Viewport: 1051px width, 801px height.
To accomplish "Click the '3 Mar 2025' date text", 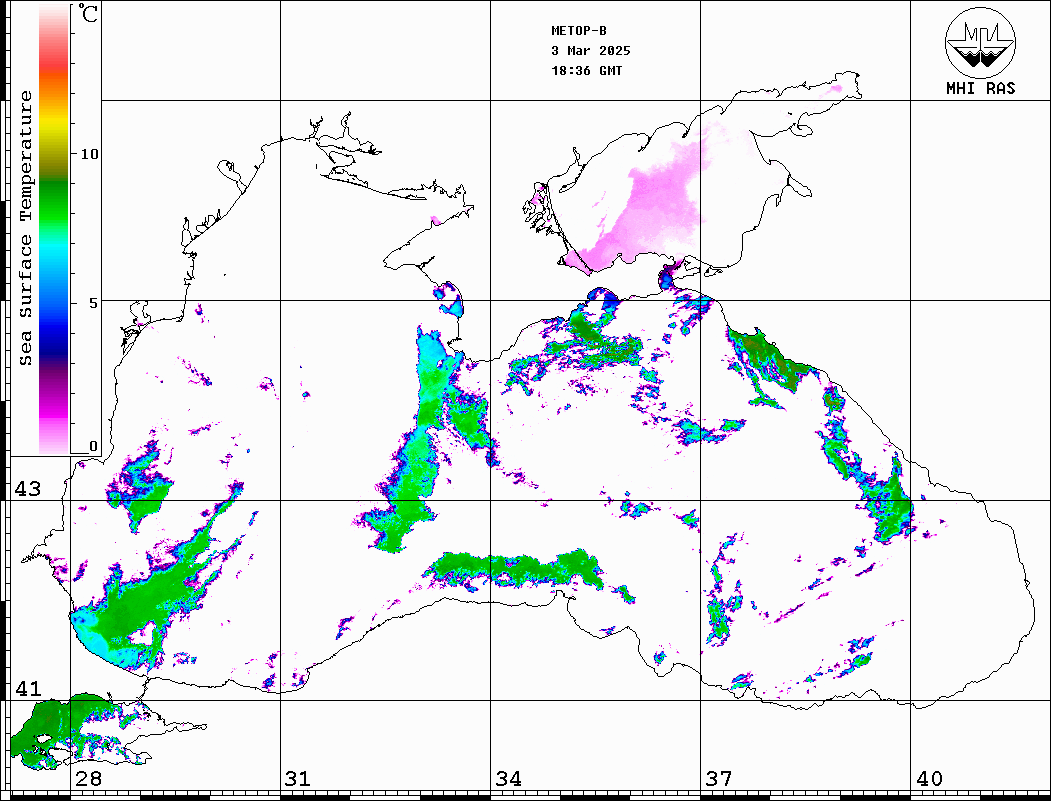I will coord(591,51).
